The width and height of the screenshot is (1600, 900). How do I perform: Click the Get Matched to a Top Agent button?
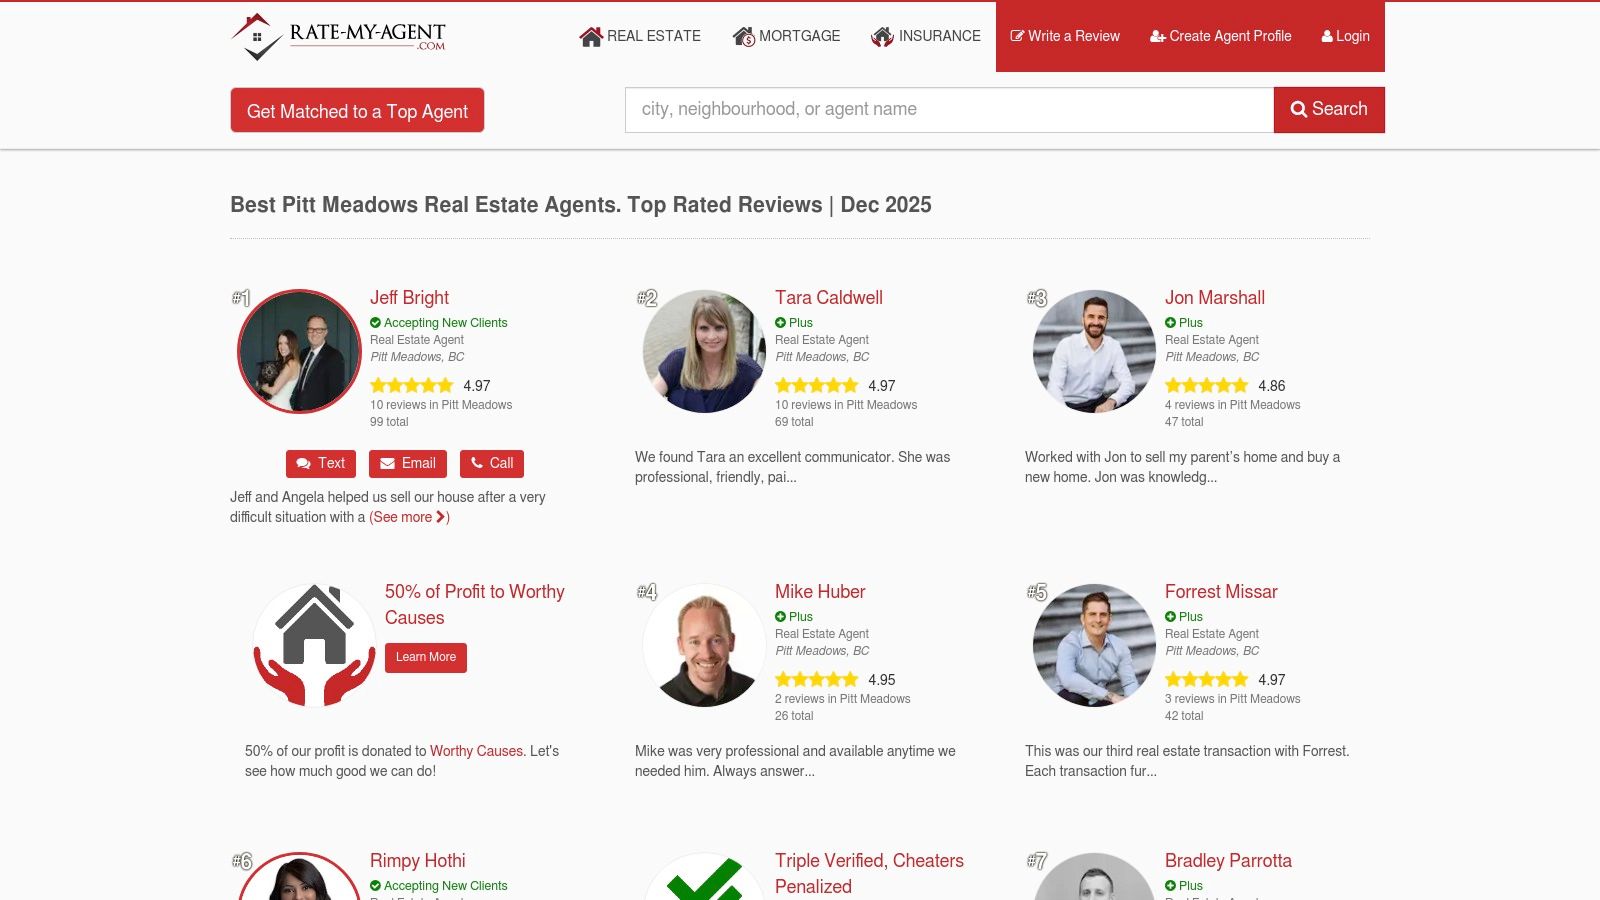point(357,111)
